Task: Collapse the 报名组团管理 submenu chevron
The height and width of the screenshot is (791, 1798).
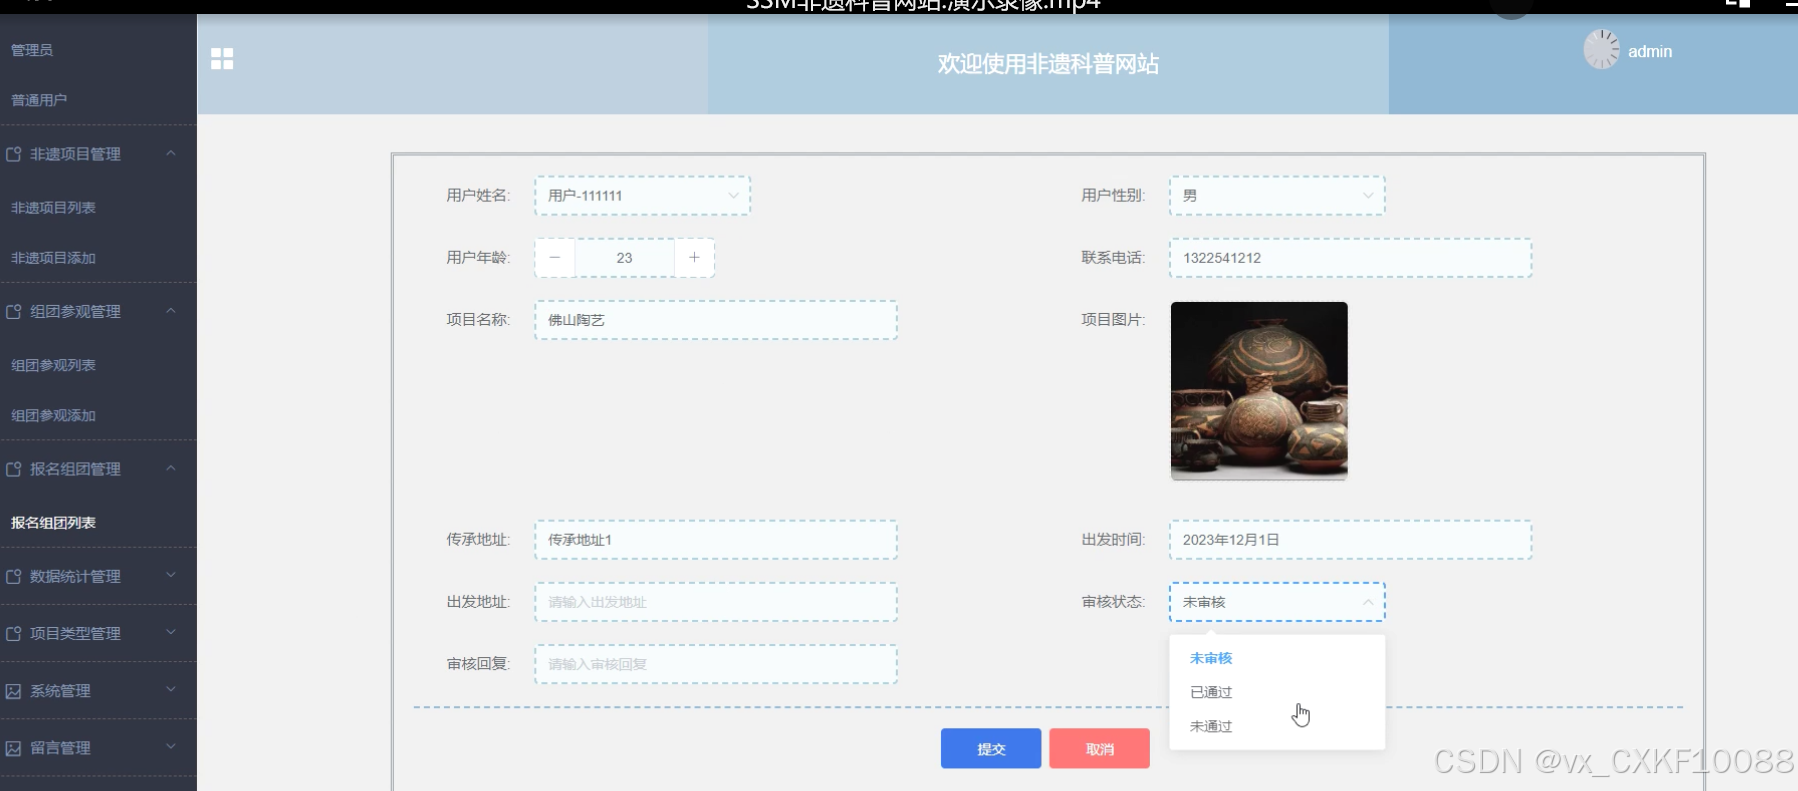Action: (x=171, y=468)
